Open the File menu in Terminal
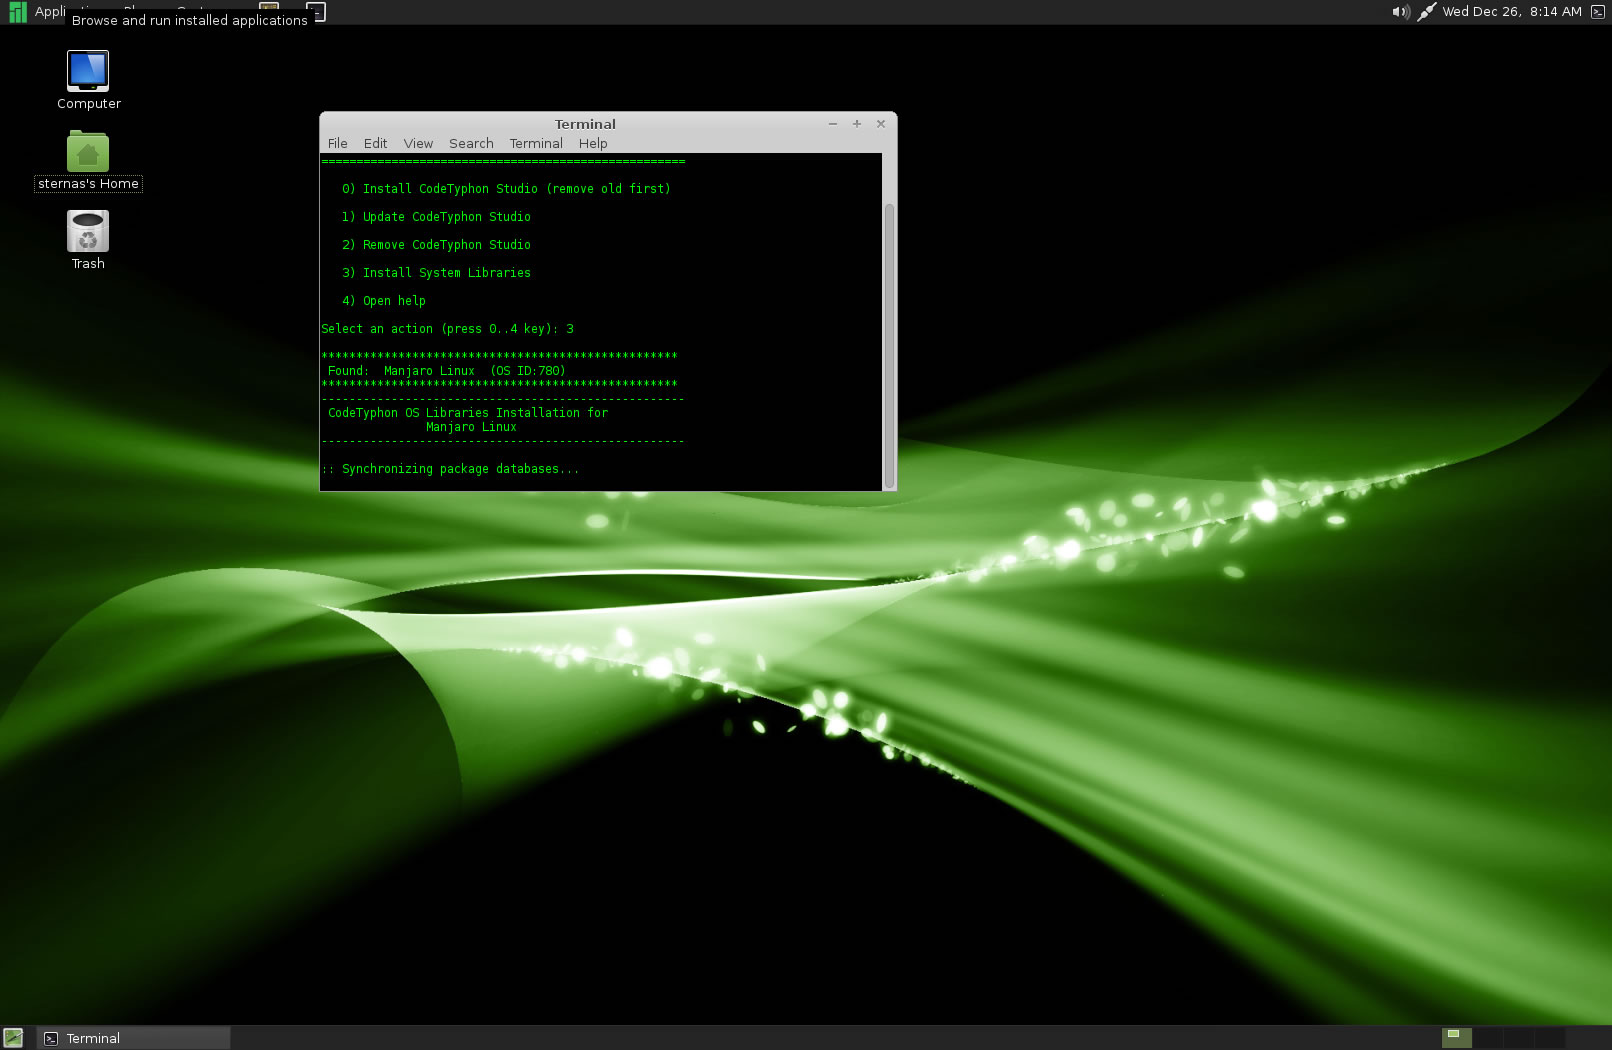Image resolution: width=1612 pixels, height=1050 pixels. tap(338, 143)
